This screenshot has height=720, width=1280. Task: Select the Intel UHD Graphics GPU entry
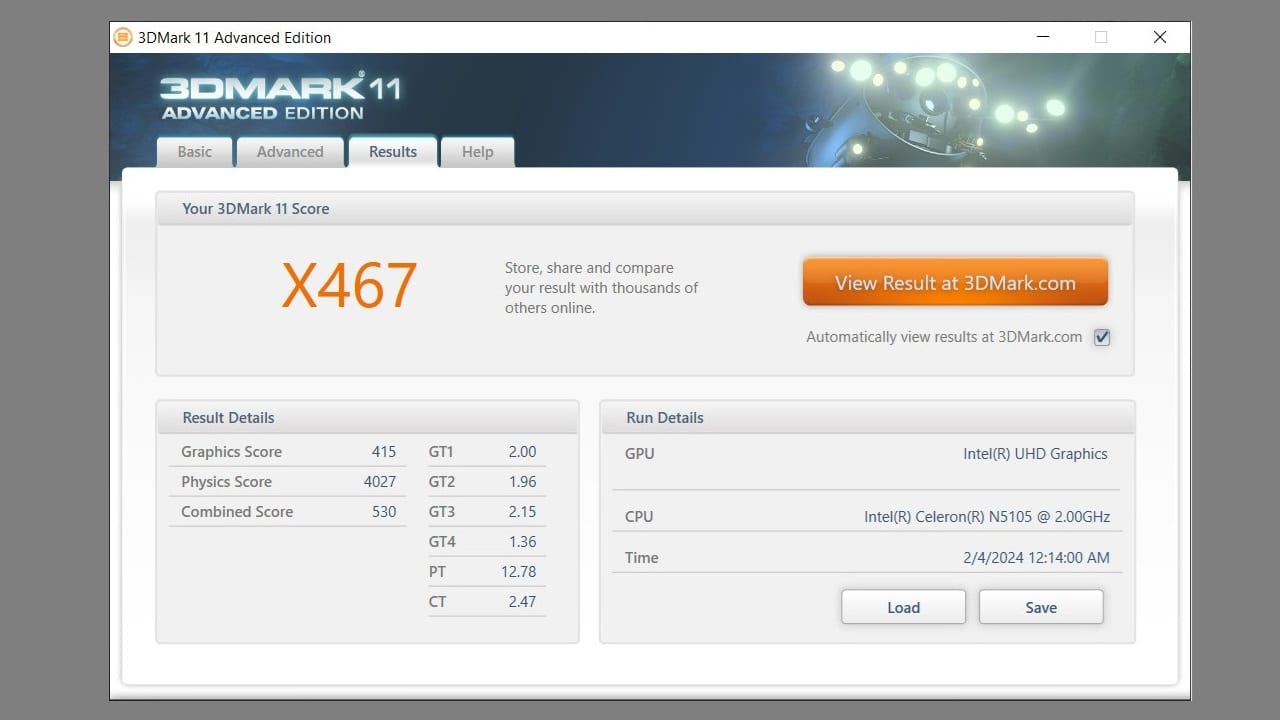pyautogui.click(x=1035, y=453)
